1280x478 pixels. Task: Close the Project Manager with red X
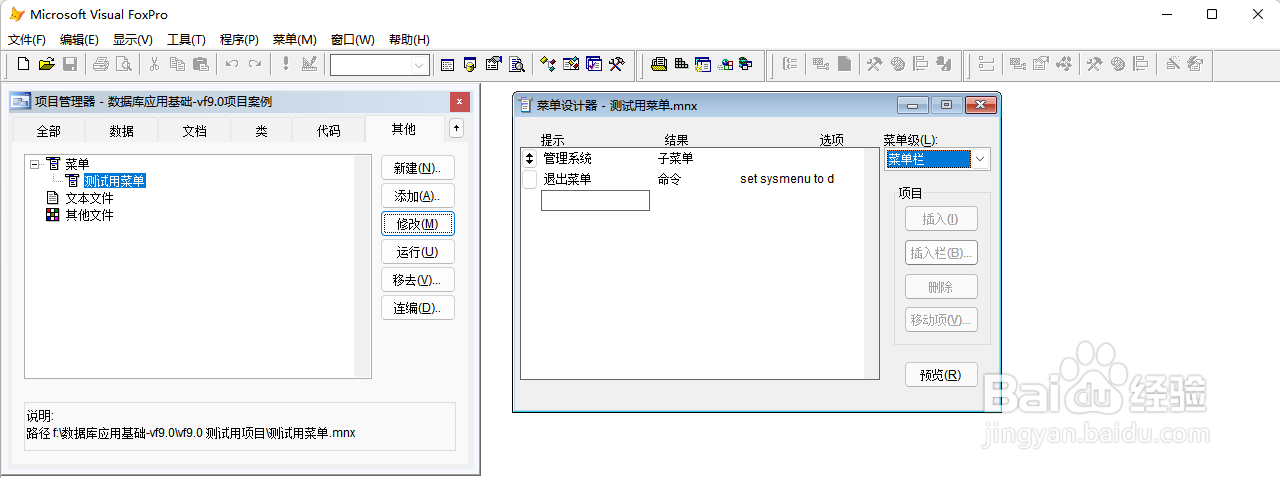pos(459,101)
